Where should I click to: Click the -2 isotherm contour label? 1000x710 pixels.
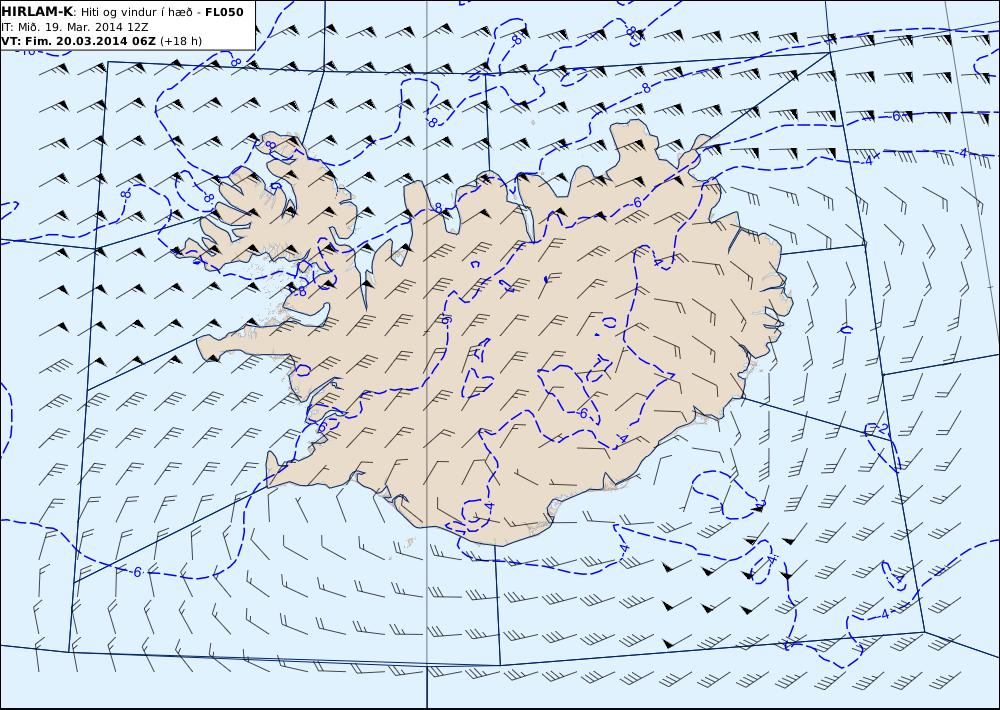click(x=881, y=428)
